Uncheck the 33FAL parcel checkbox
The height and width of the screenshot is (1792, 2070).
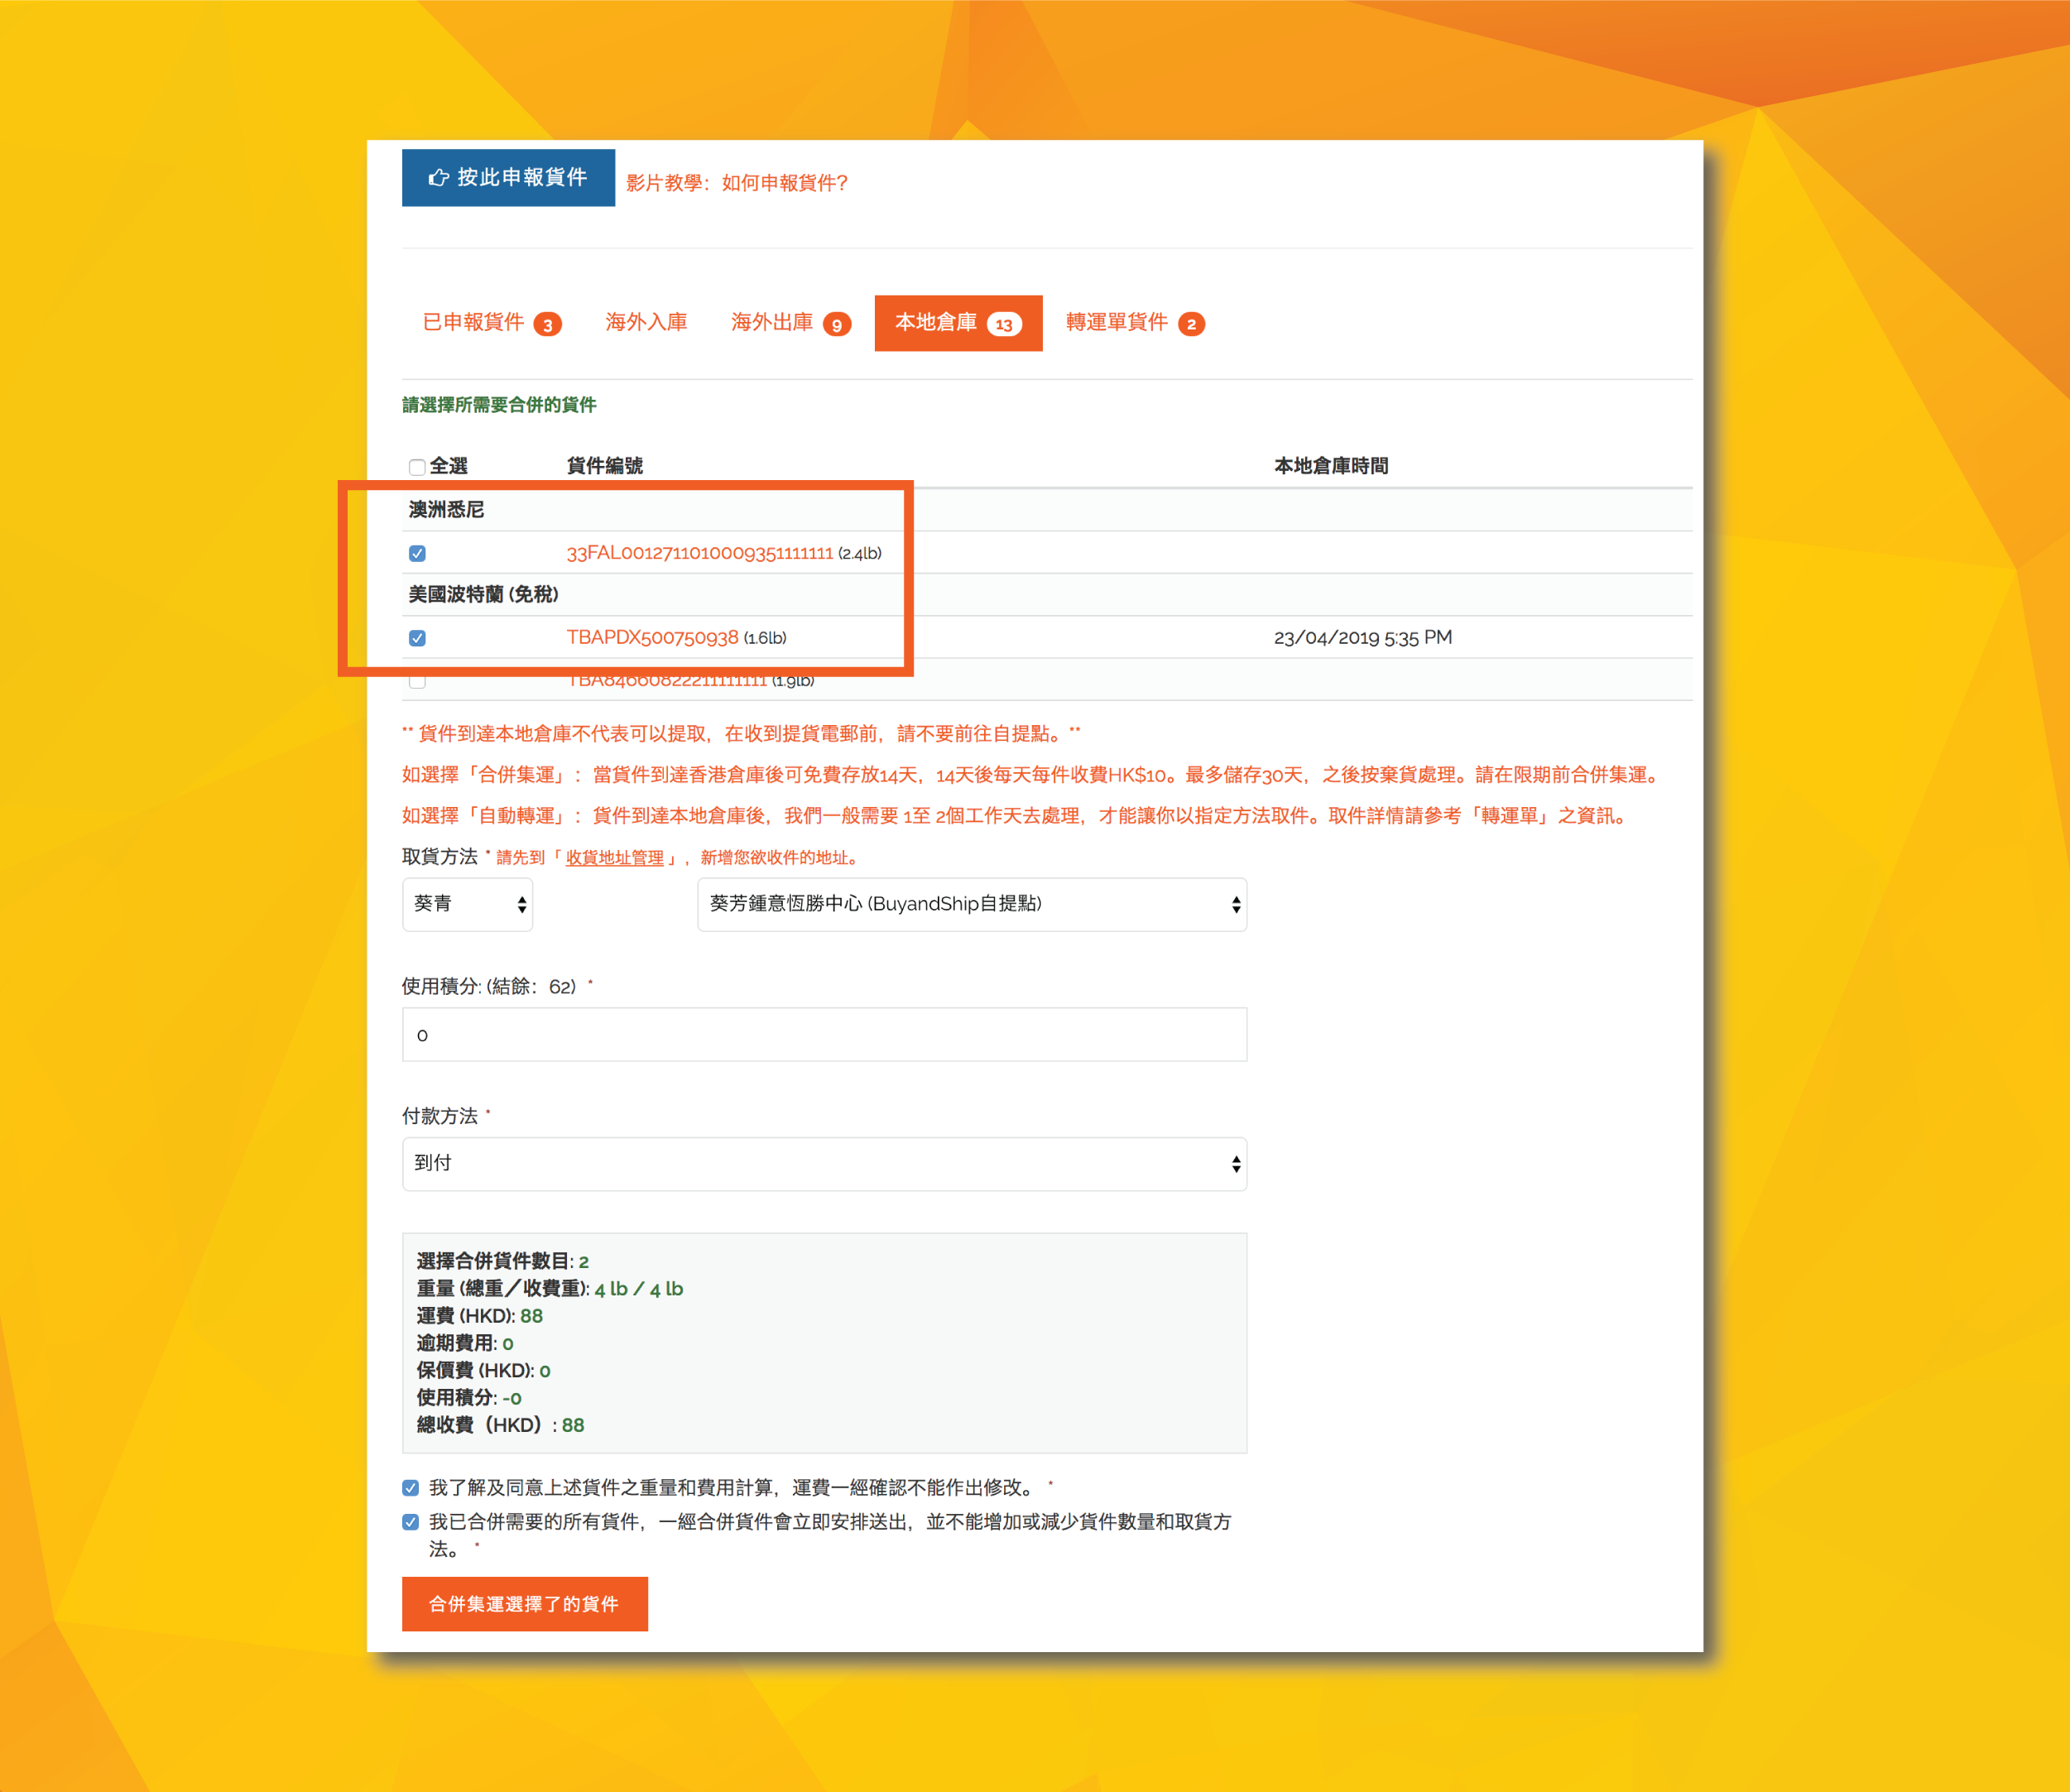(x=417, y=553)
